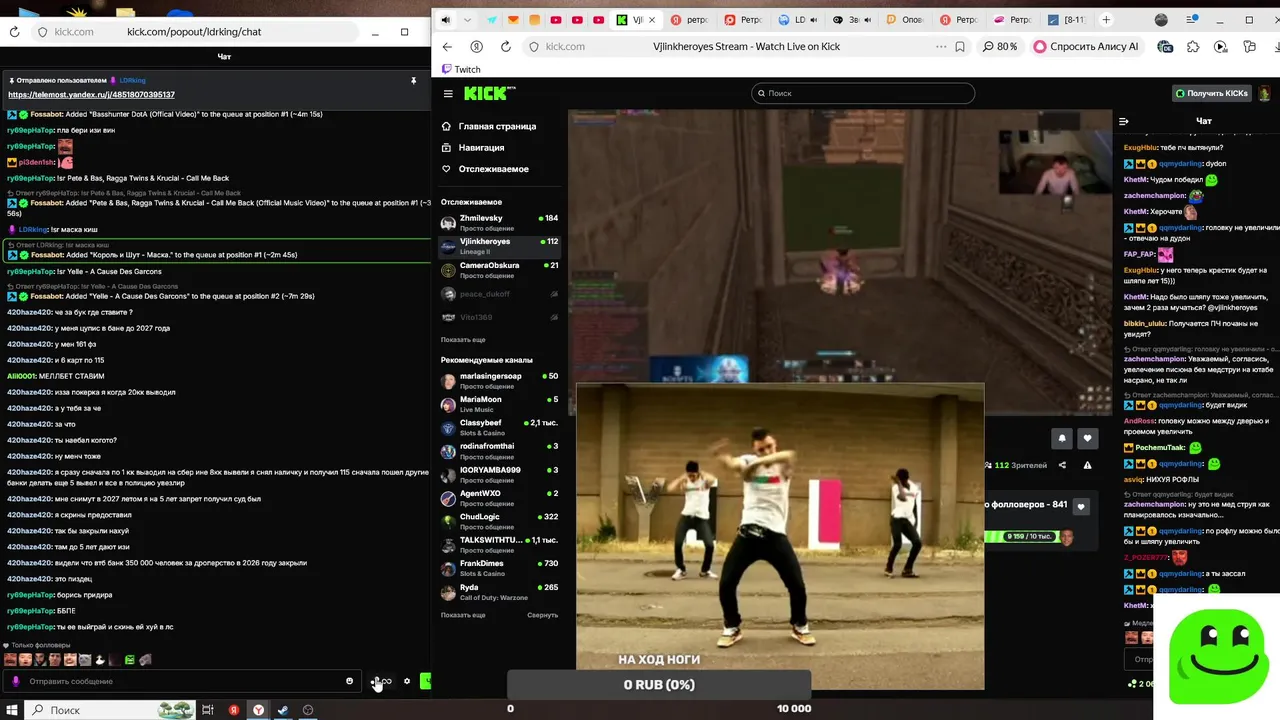The image size is (1280, 720).
Task: Open user avatar menu on Kick header
Action: [x=1264, y=93]
